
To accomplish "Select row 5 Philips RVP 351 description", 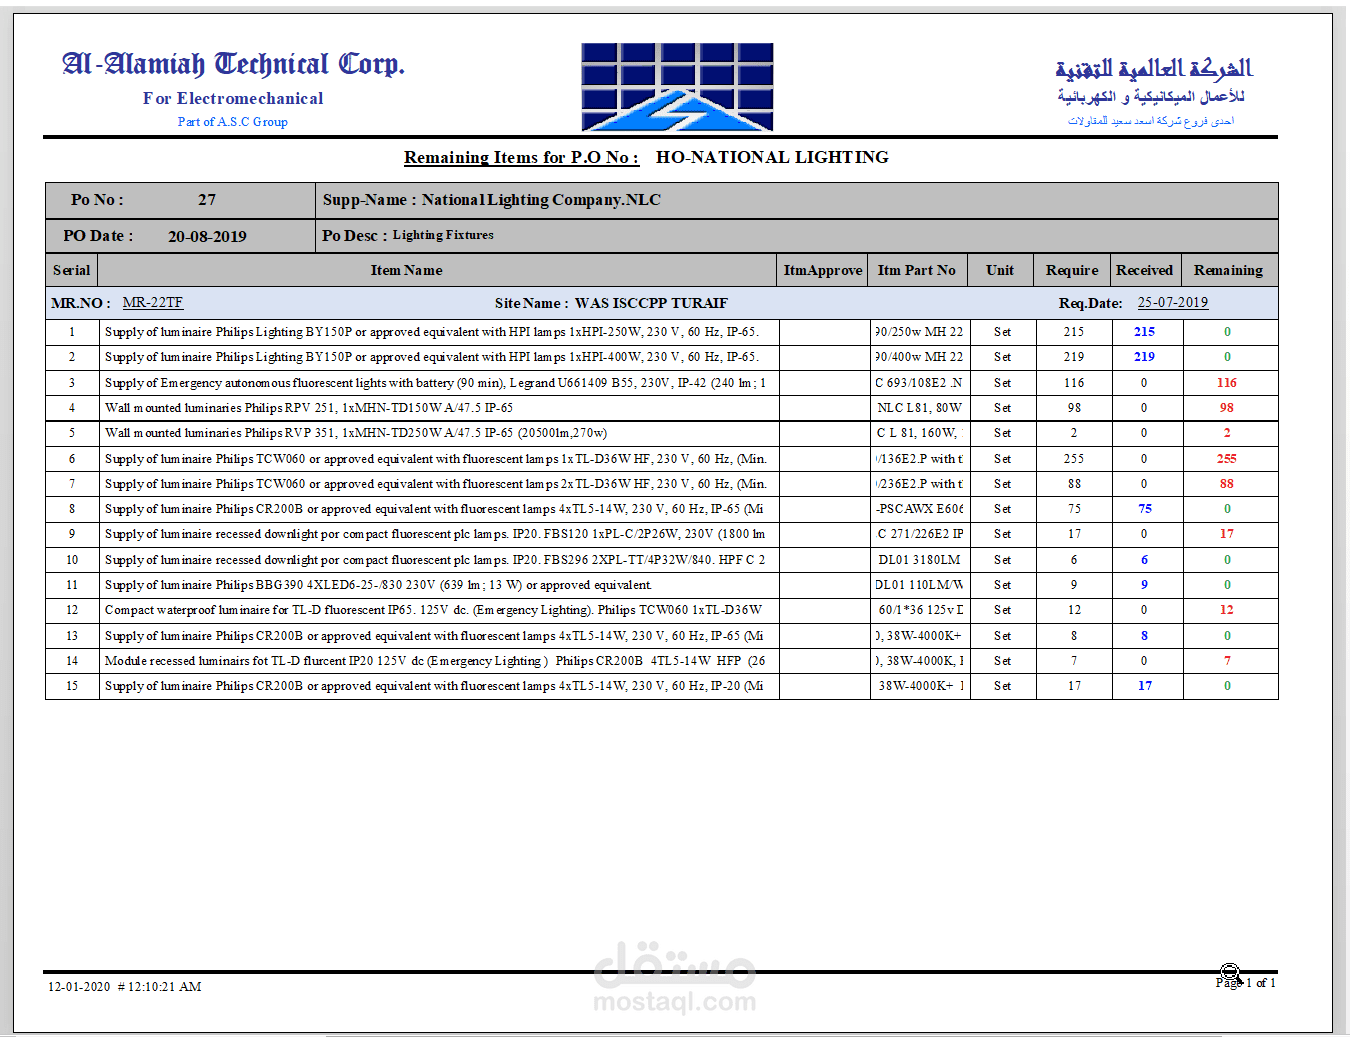I will [356, 433].
